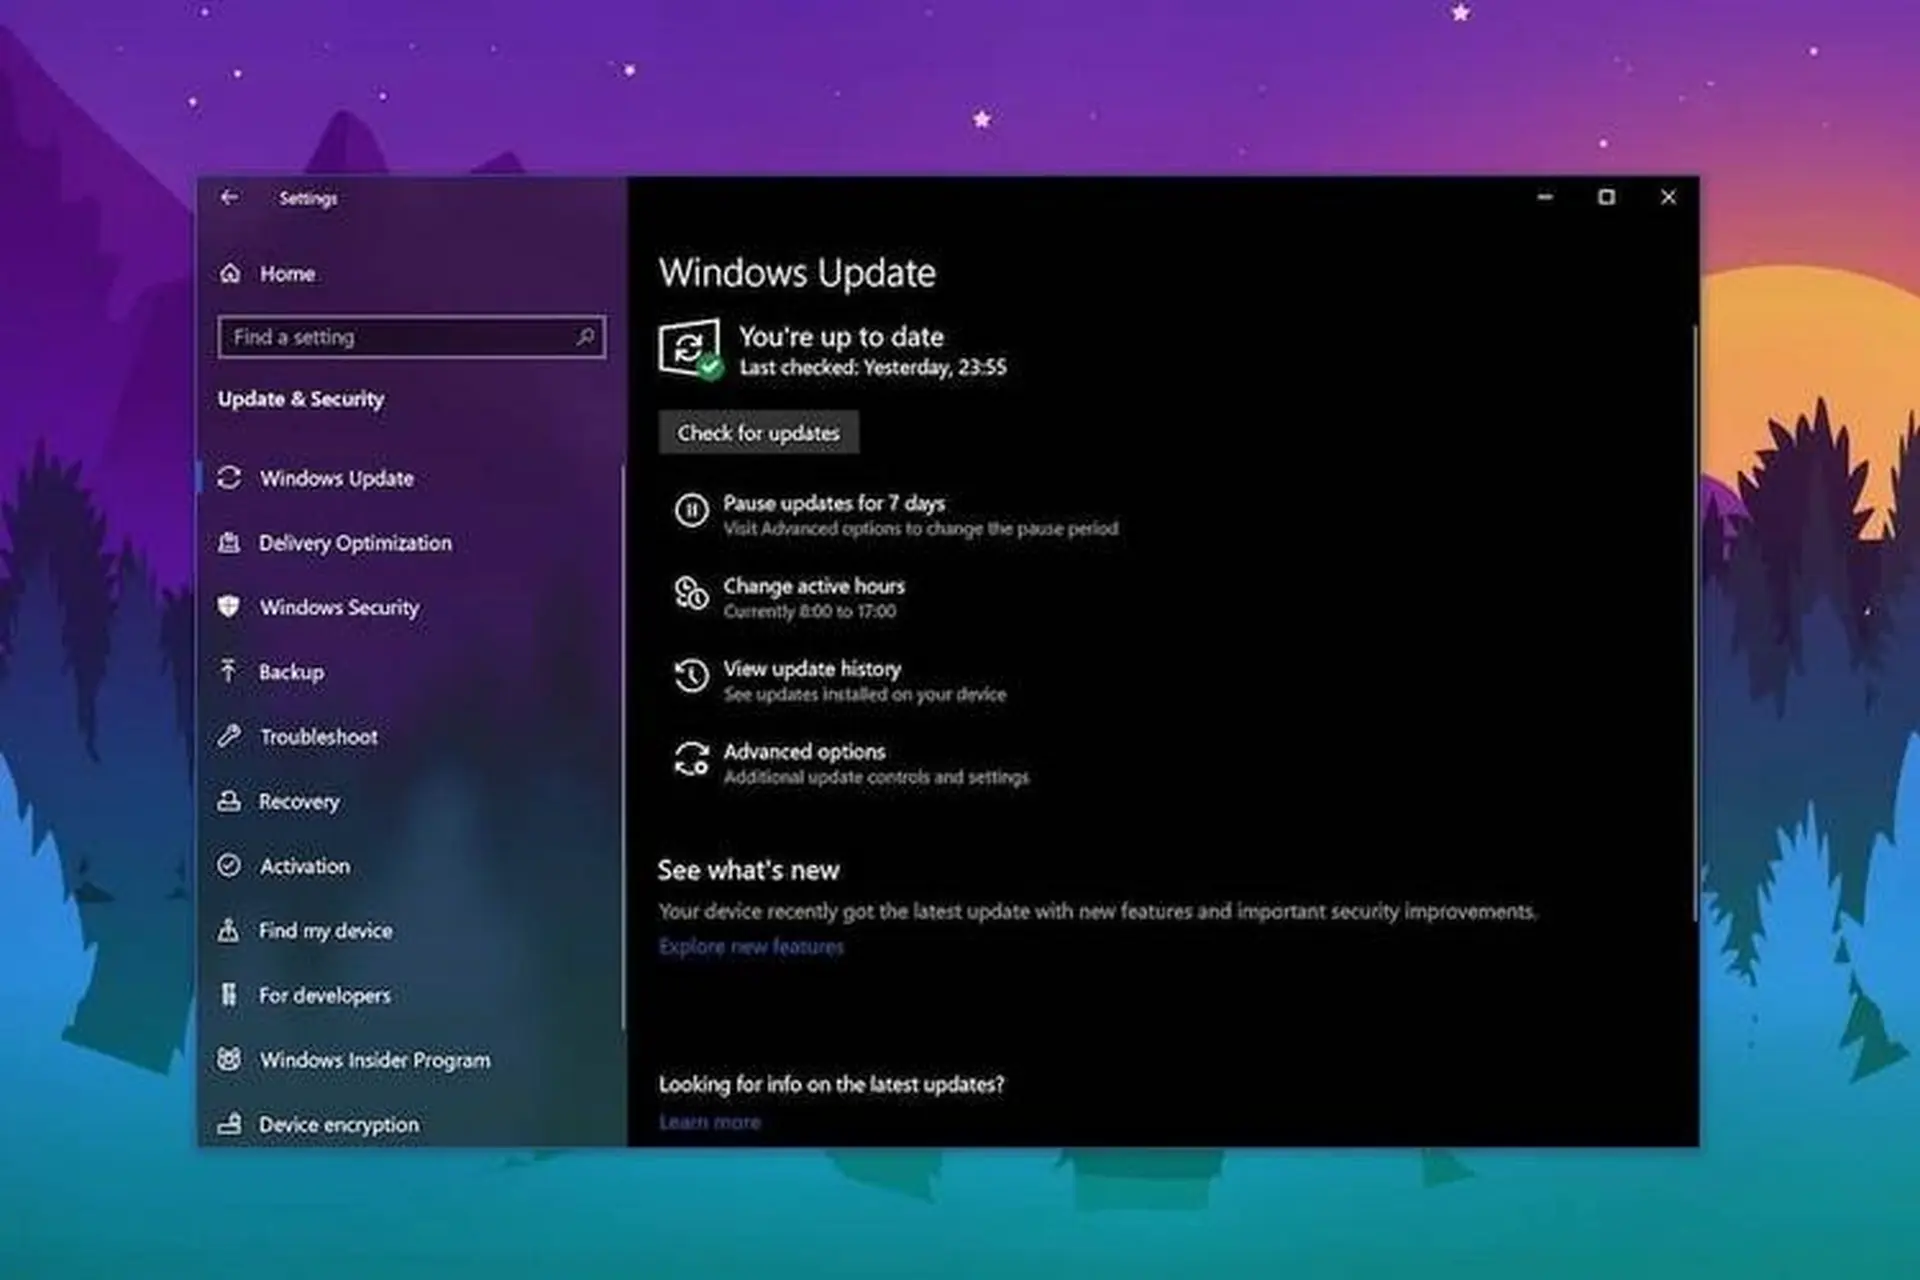Open Advanced options

click(x=852, y=763)
